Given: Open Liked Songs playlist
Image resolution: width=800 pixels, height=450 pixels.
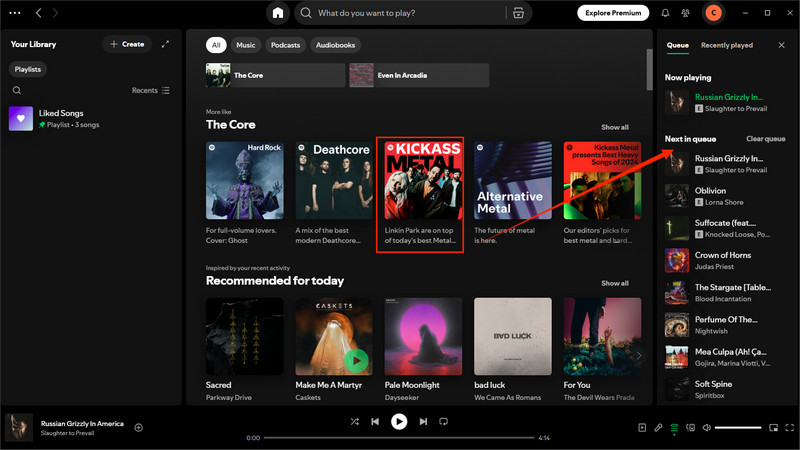Looking at the screenshot, I should click(92, 118).
